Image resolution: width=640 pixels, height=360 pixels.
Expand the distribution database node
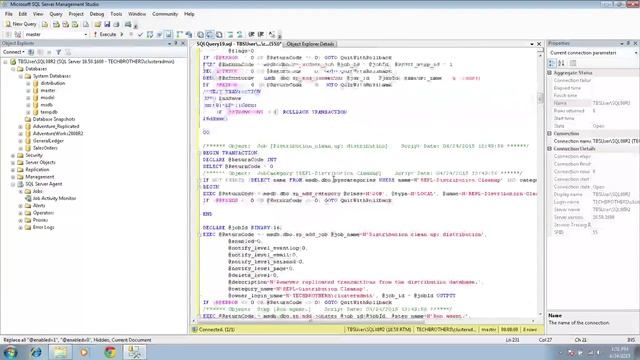pyautogui.click(x=28, y=83)
